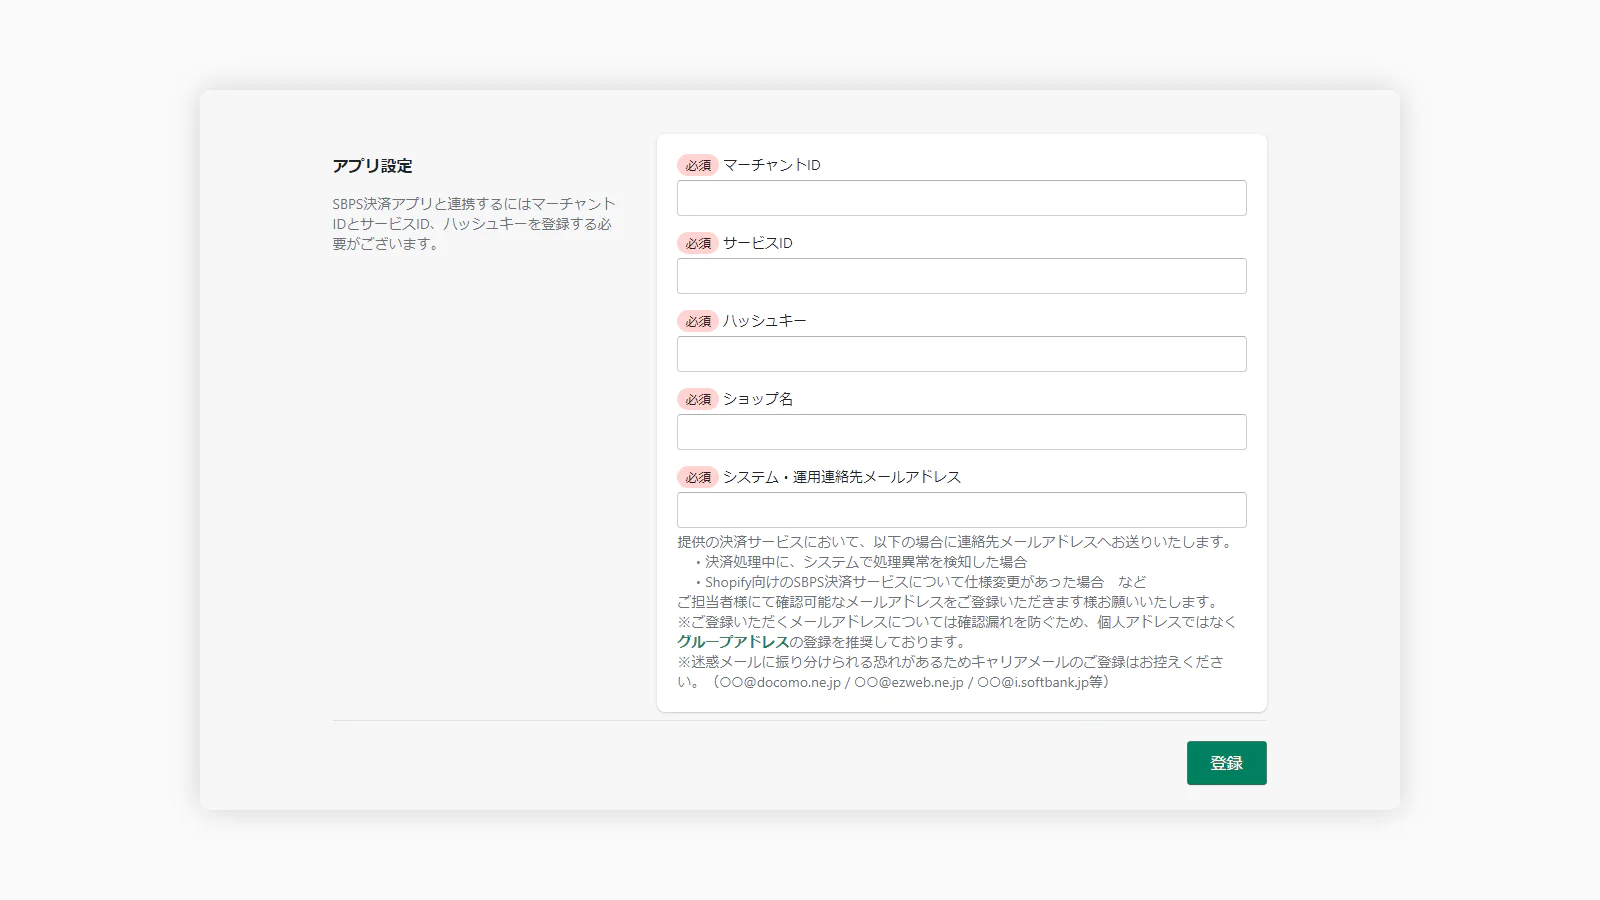Select the ハッシュキー label text
Viewport: 1600px width, 900px height.
pyautogui.click(x=764, y=321)
